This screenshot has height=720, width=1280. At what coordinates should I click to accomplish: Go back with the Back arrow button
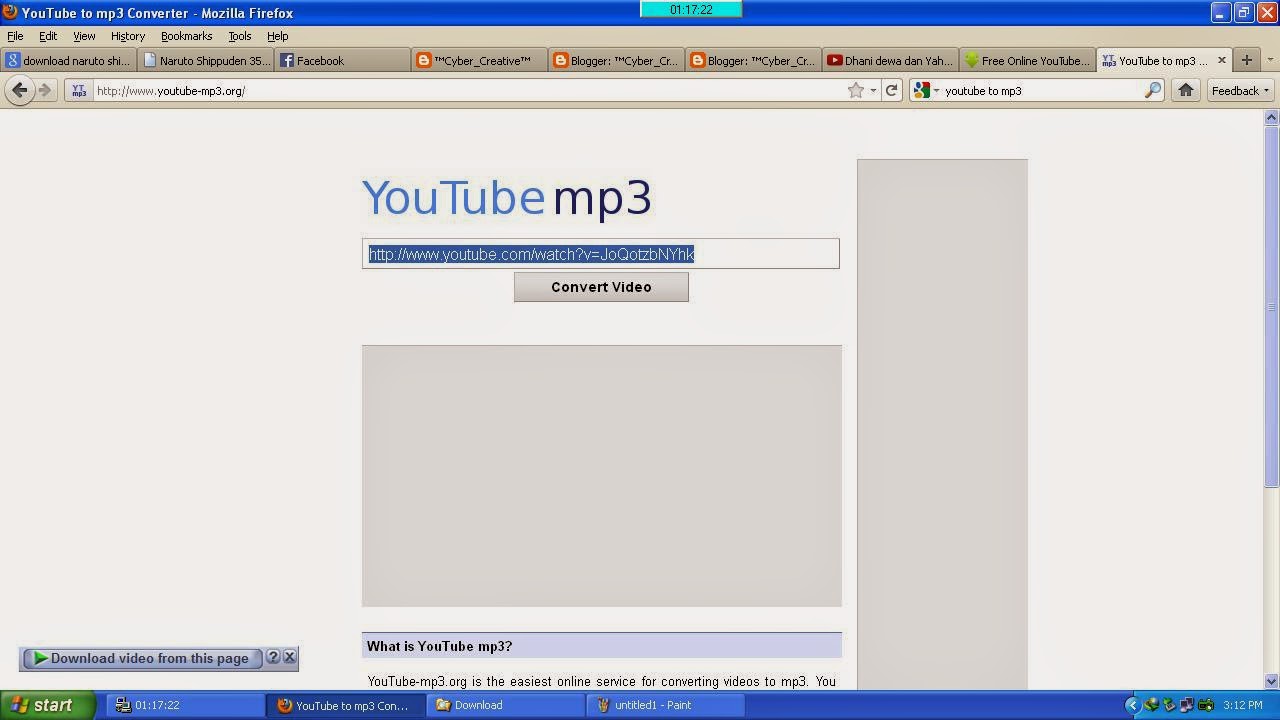[19, 90]
